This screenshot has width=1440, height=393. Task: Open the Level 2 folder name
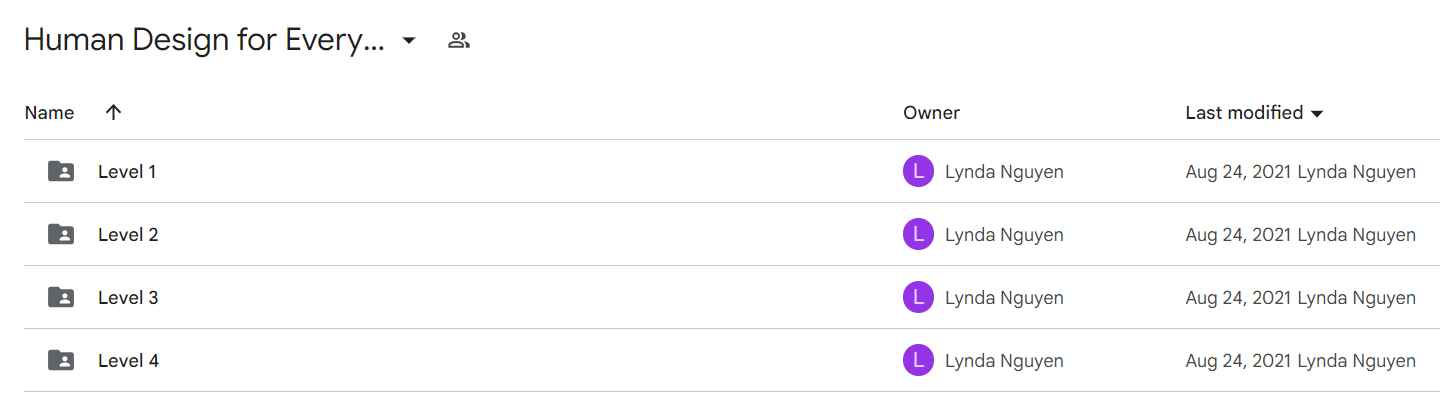click(x=128, y=235)
